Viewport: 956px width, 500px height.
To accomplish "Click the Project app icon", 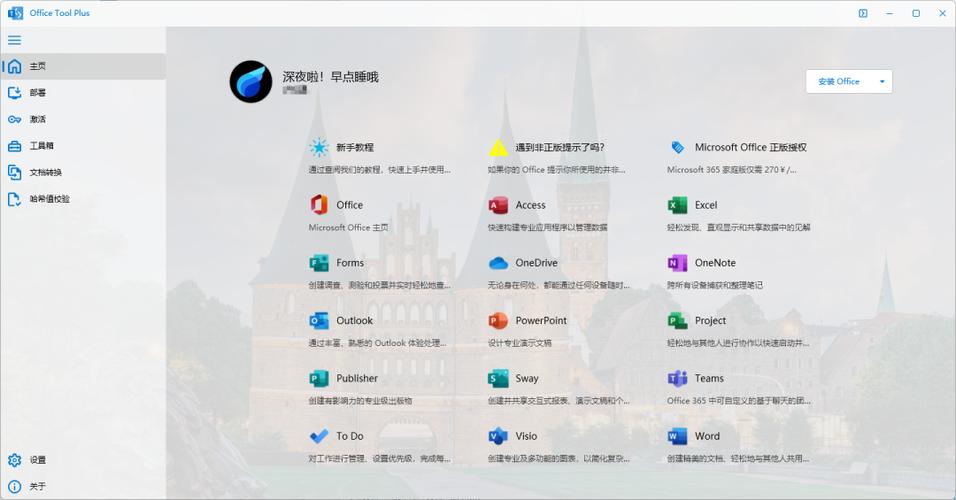I will 677,321.
